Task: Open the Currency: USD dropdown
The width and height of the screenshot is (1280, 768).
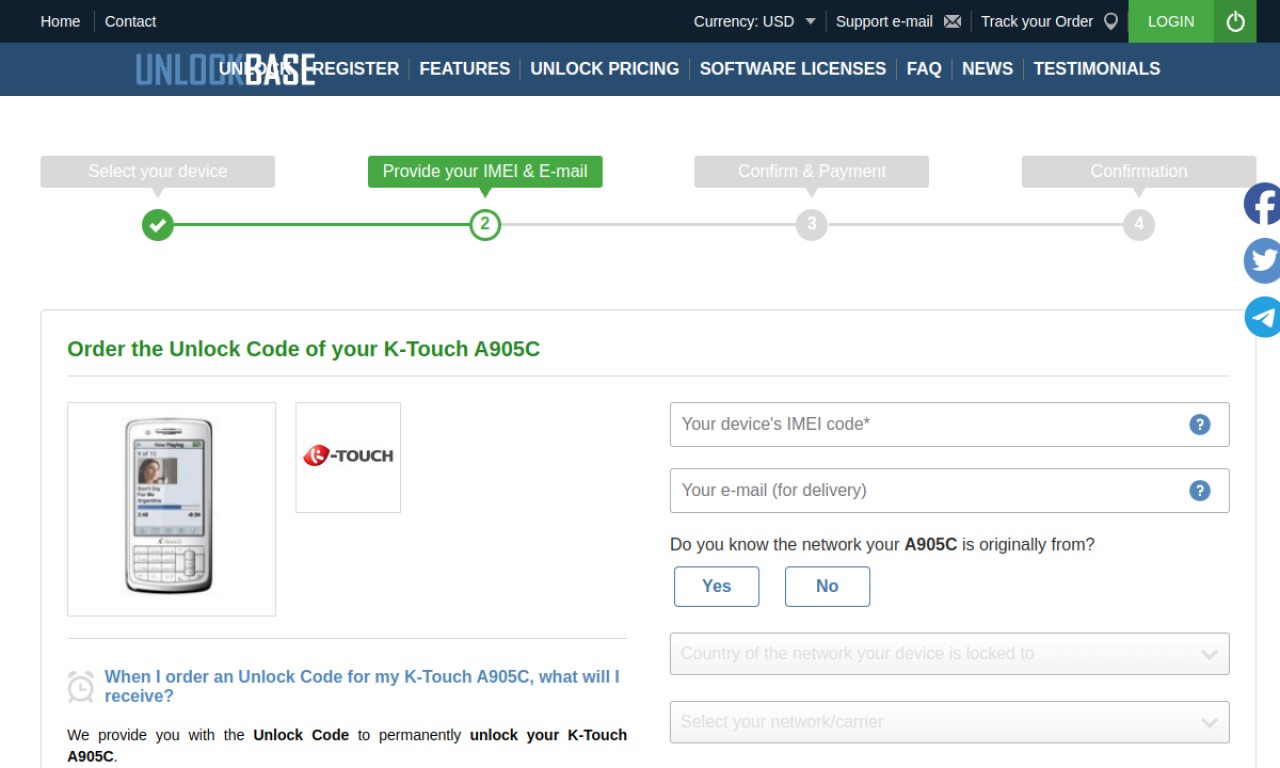Action: pyautogui.click(x=755, y=21)
